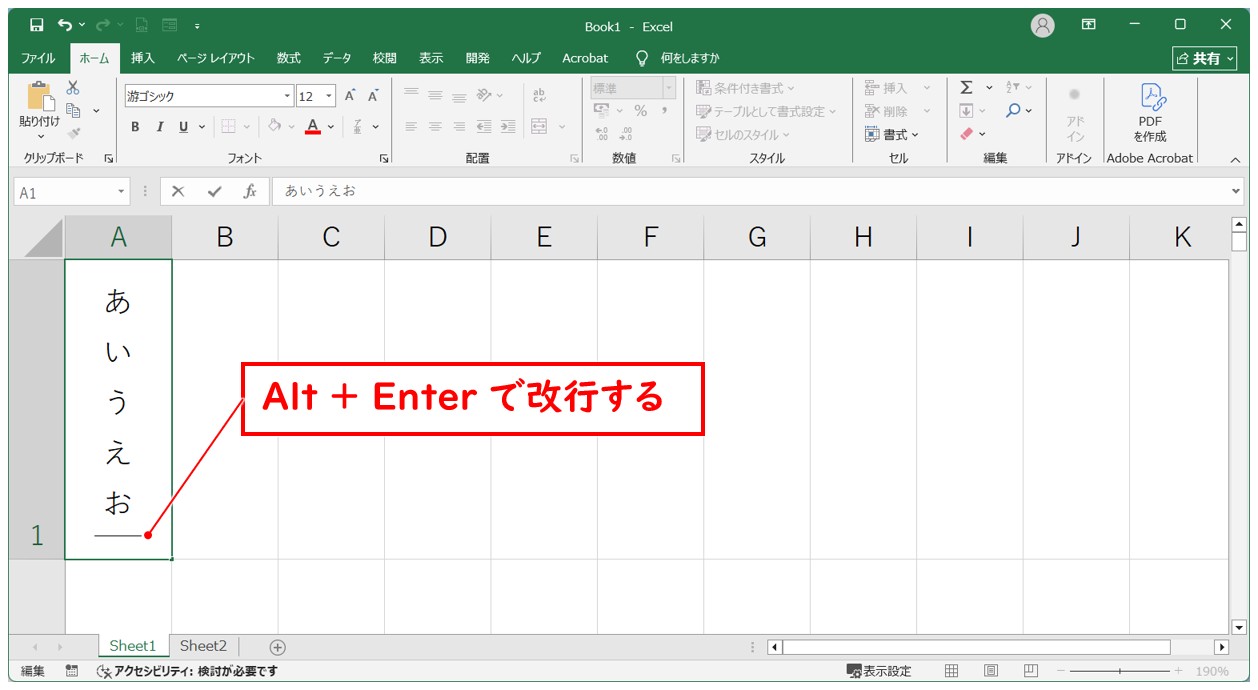Switch to the 挿入 ribbon tab
The height and width of the screenshot is (690, 1258).
click(143, 58)
